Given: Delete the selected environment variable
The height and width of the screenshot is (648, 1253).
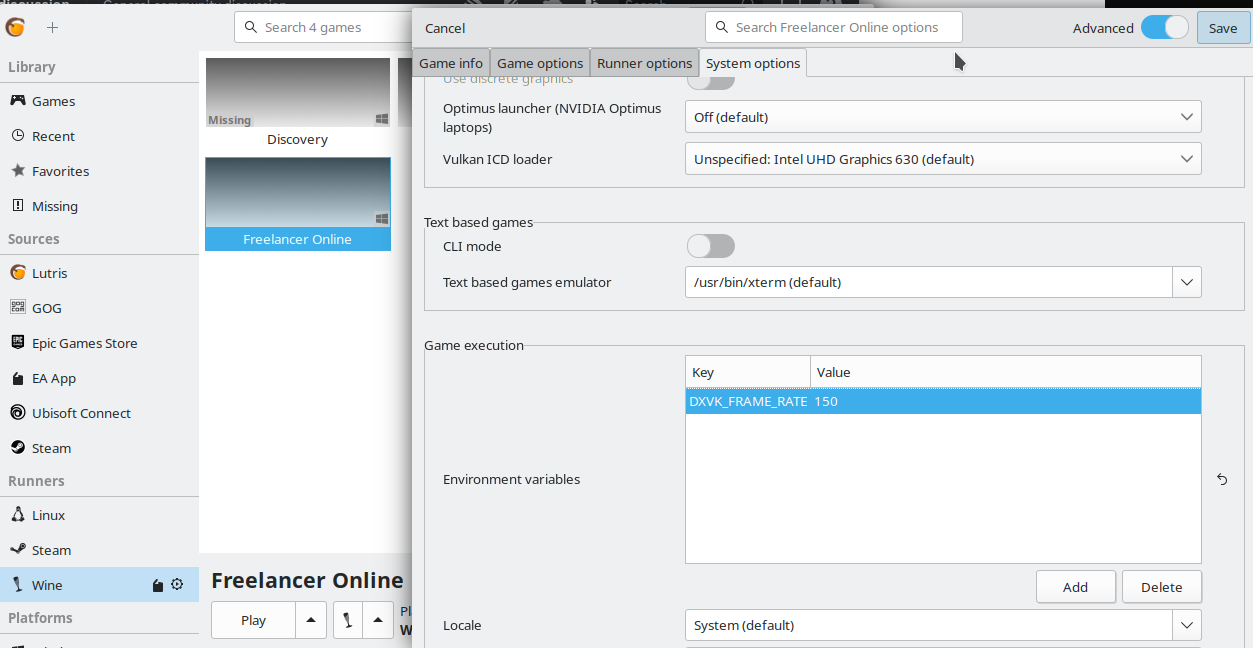Looking at the screenshot, I should pos(1162,587).
